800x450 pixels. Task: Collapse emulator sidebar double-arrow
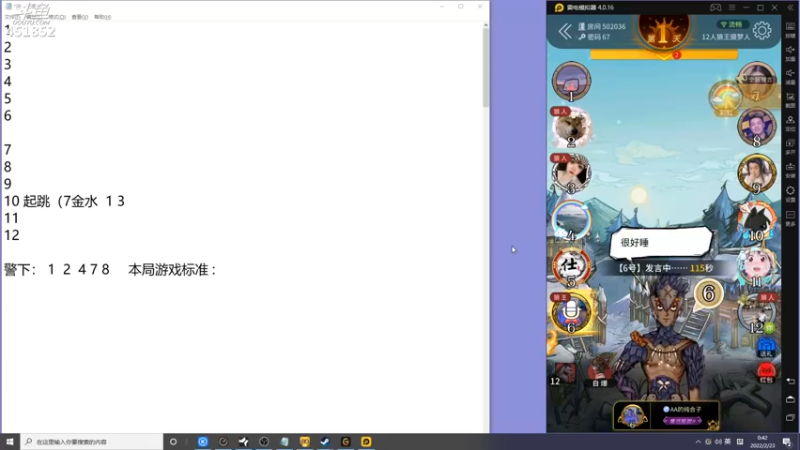[x=790, y=8]
